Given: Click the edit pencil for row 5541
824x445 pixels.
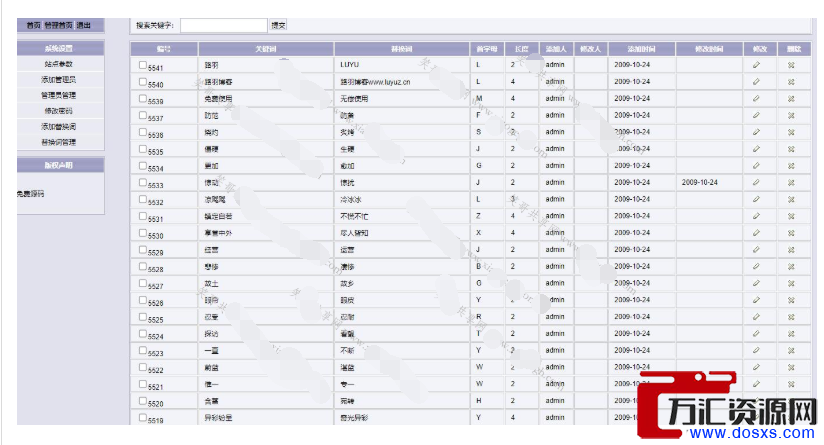Looking at the screenshot, I should pyautogui.click(x=756, y=65).
